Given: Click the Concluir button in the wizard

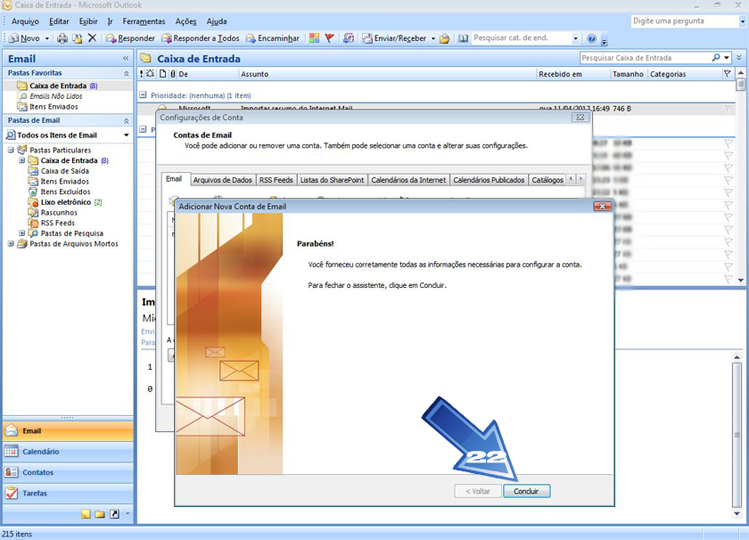Looking at the screenshot, I should [526, 491].
